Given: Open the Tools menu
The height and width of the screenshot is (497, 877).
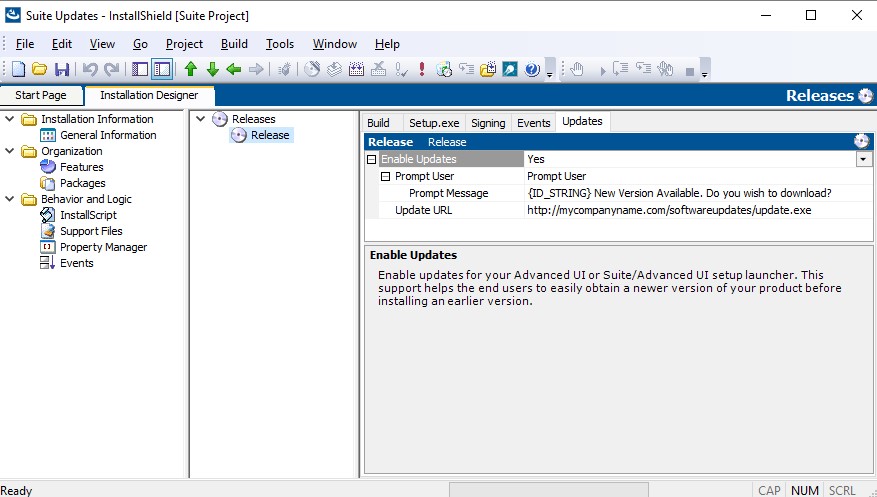Looking at the screenshot, I should [280, 44].
